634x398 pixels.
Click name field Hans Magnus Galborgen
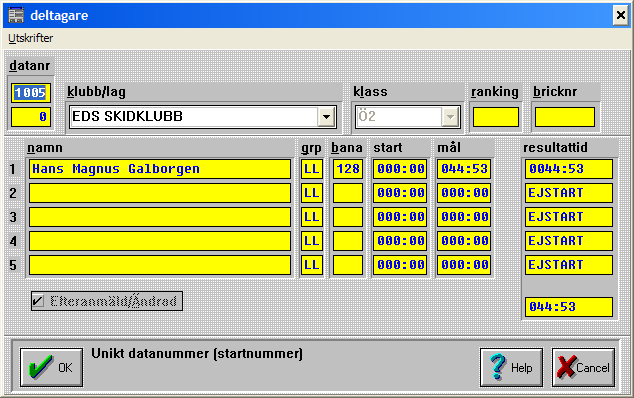pyautogui.click(x=160, y=169)
